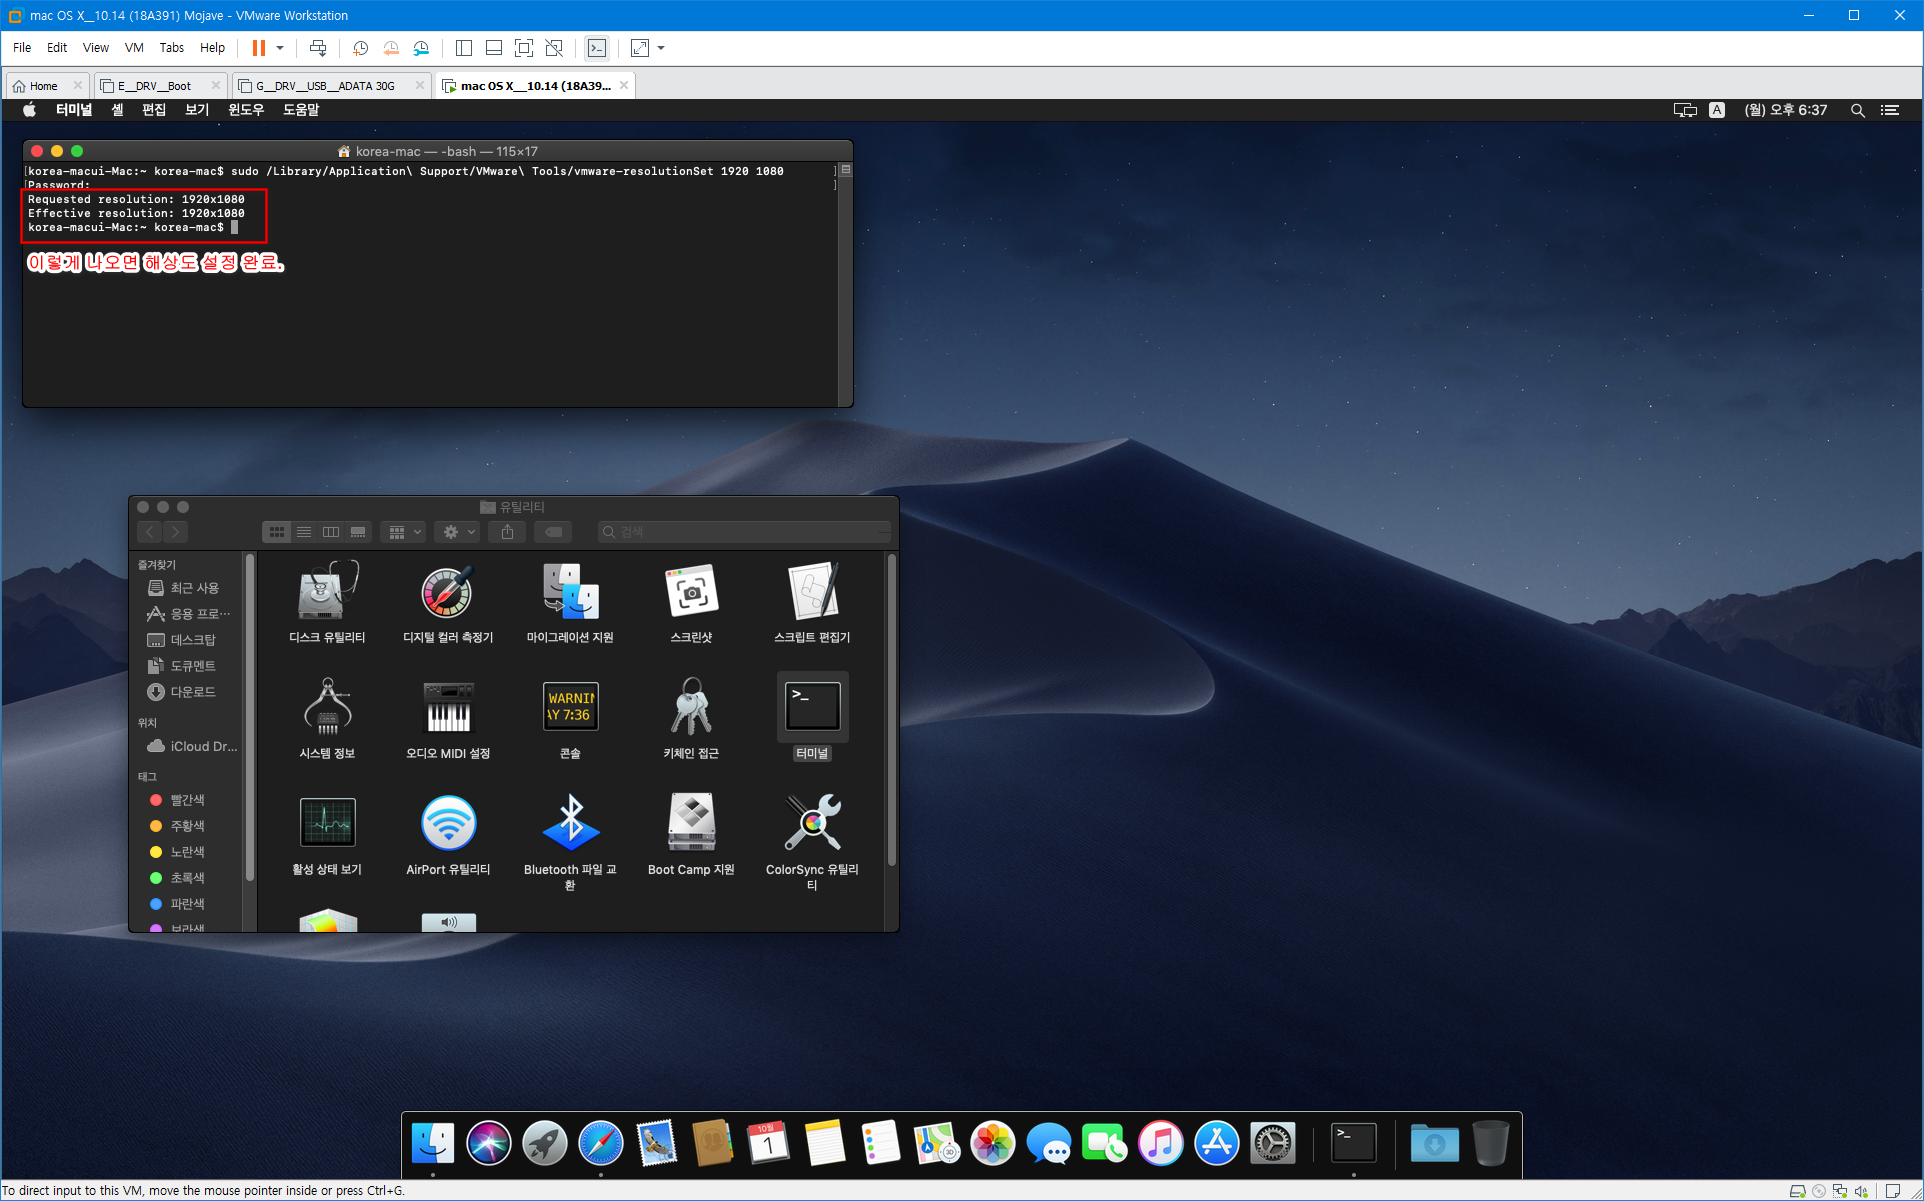The width and height of the screenshot is (1924, 1201).
Task: Open the Console (콘솔) app
Action: pyautogui.click(x=570, y=707)
